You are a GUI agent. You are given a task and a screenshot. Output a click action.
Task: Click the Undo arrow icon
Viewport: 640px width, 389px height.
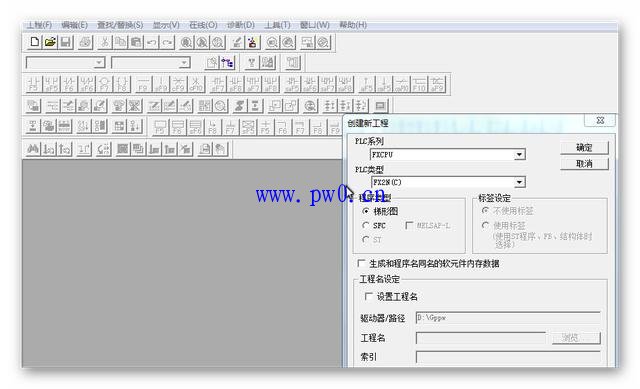pyautogui.click(x=152, y=42)
